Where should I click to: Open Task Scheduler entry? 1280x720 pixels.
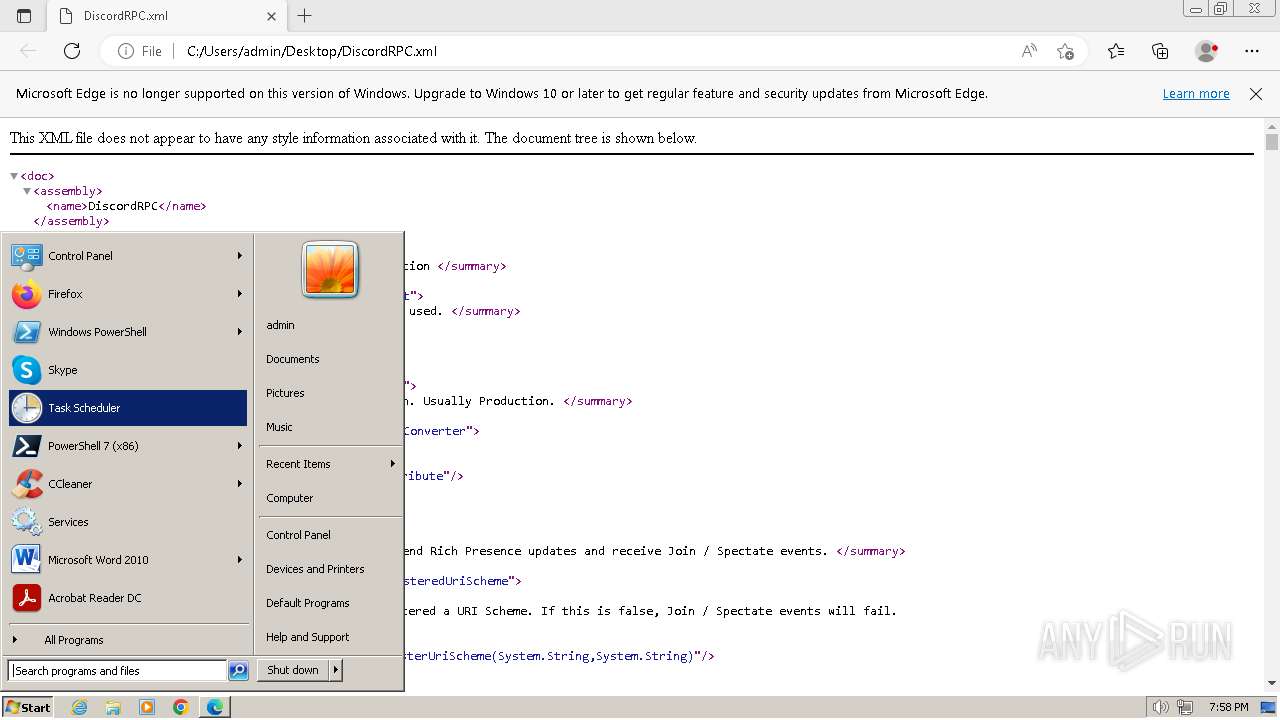(x=128, y=408)
